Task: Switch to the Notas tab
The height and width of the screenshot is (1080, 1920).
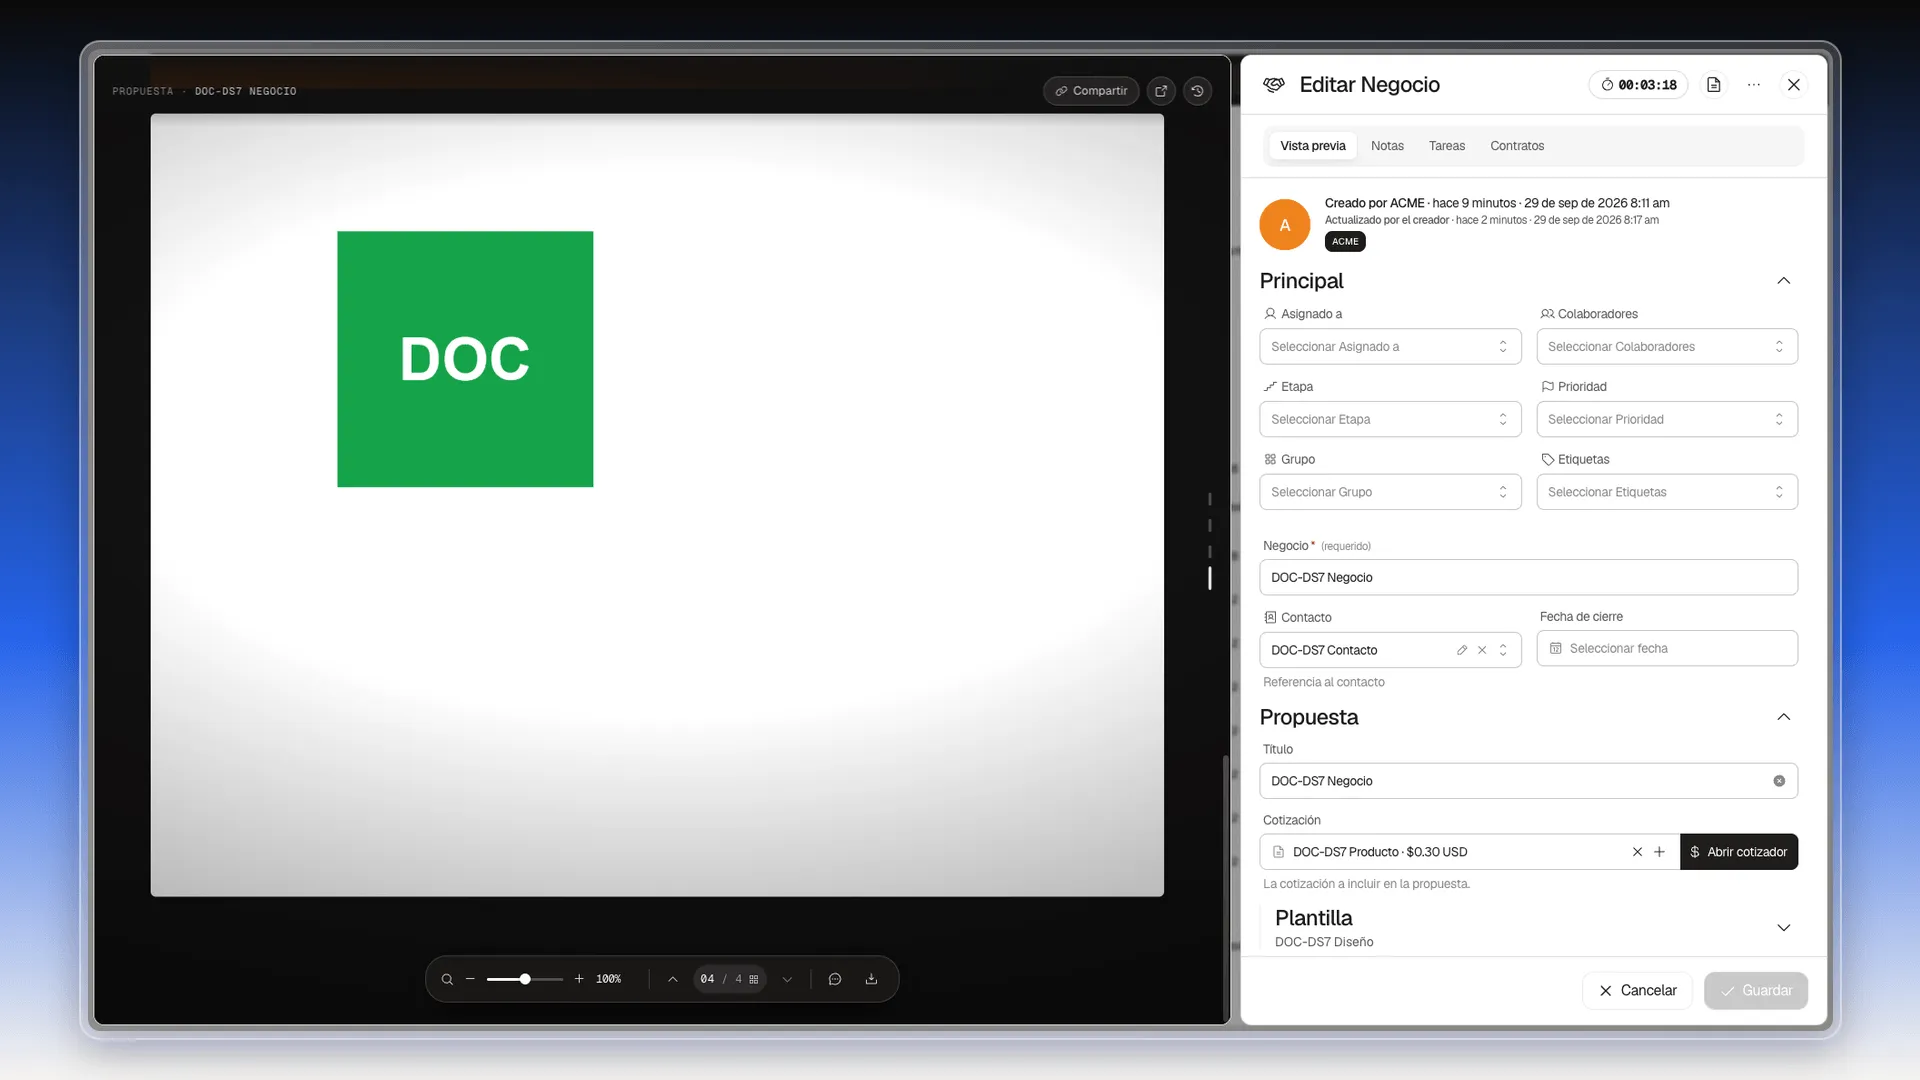Action: pos(1387,146)
